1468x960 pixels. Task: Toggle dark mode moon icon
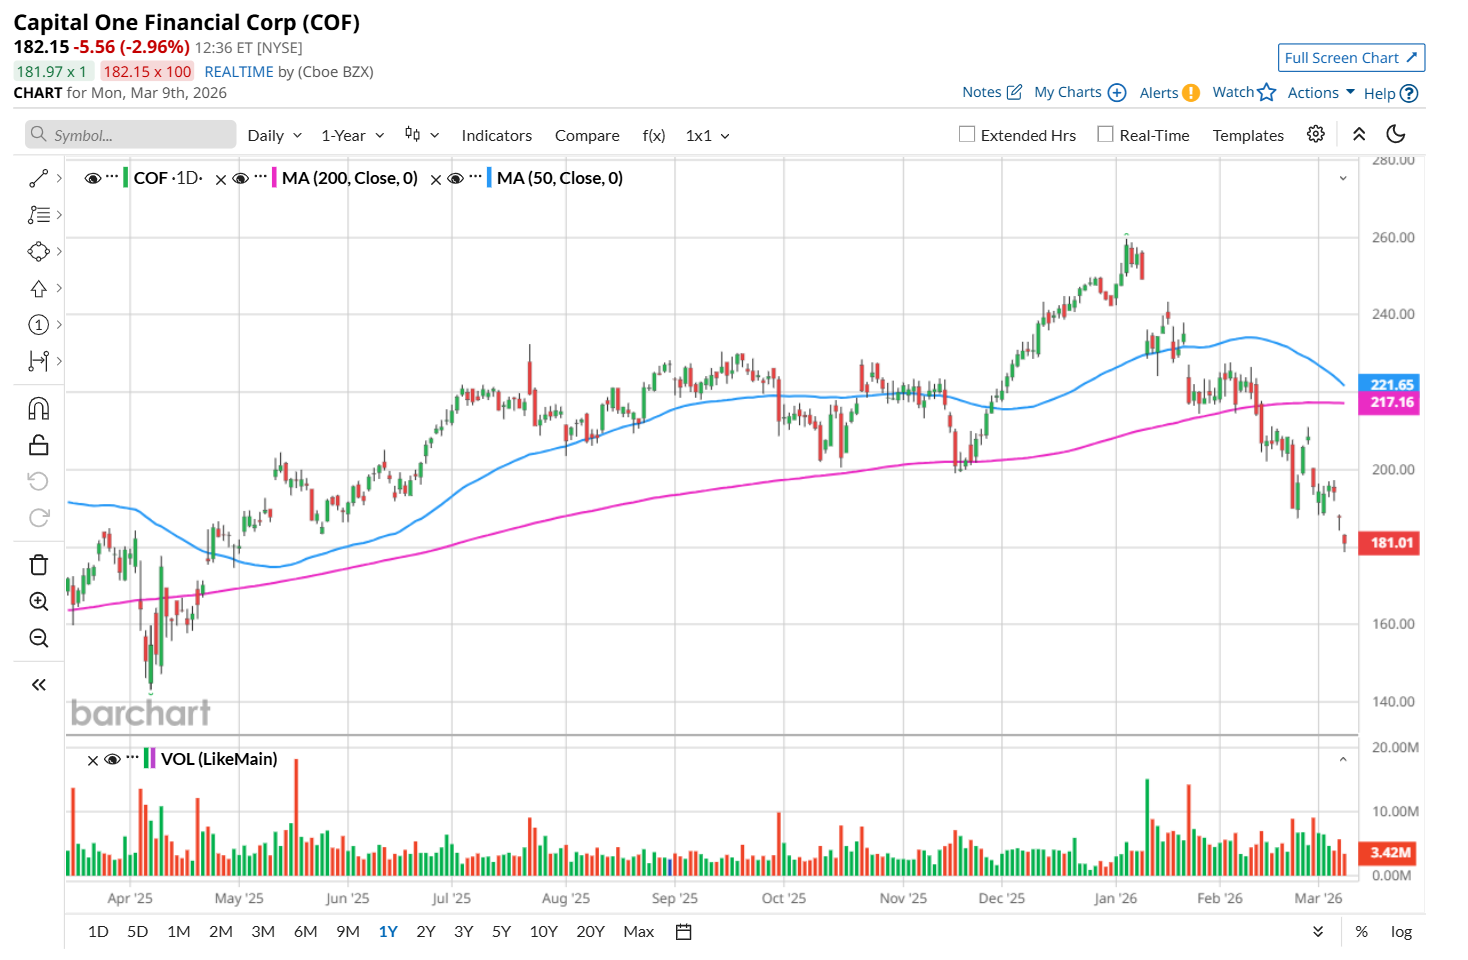1396,134
